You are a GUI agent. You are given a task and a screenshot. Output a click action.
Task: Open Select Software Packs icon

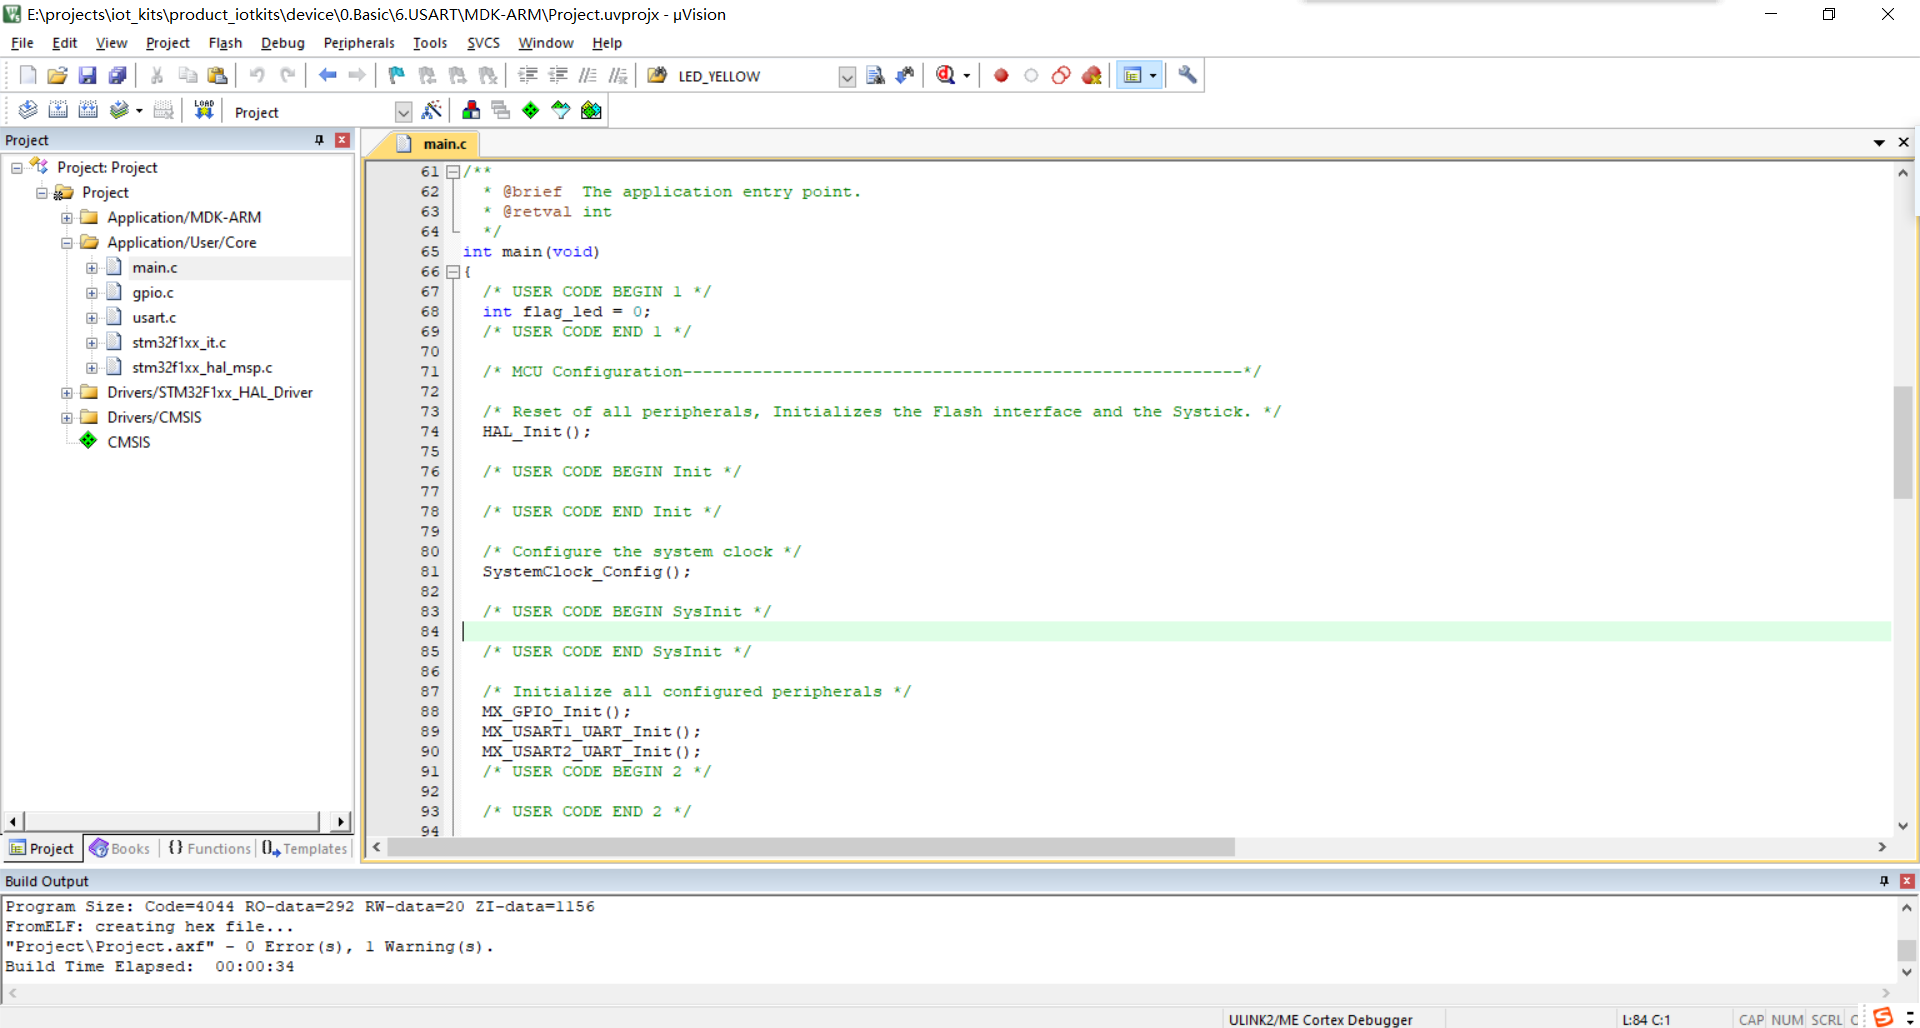pyautogui.click(x=561, y=110)
